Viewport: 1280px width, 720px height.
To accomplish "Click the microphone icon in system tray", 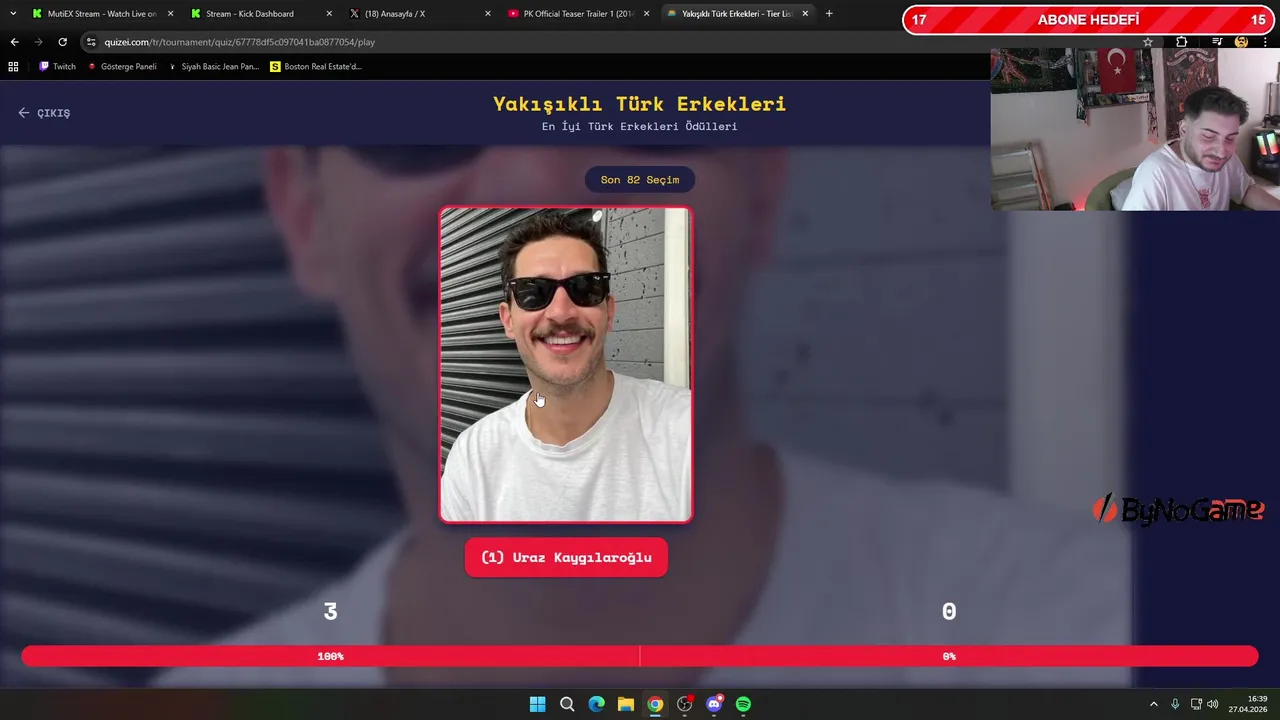I will (1175, 704).
